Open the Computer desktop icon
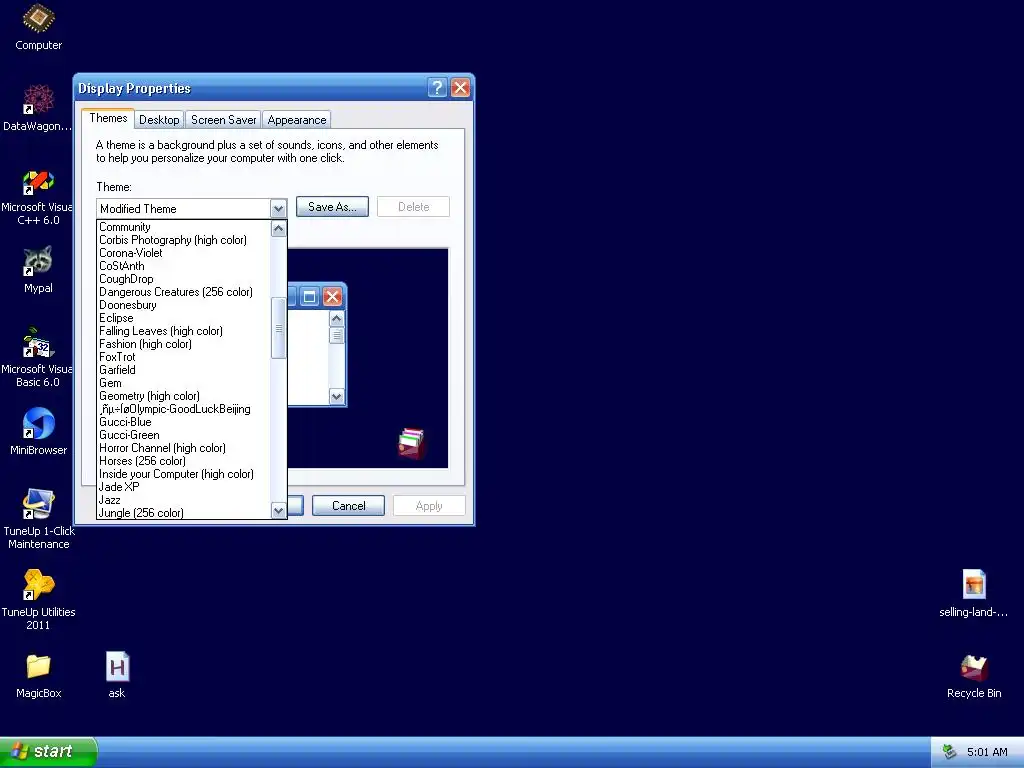 click(39, 27)
